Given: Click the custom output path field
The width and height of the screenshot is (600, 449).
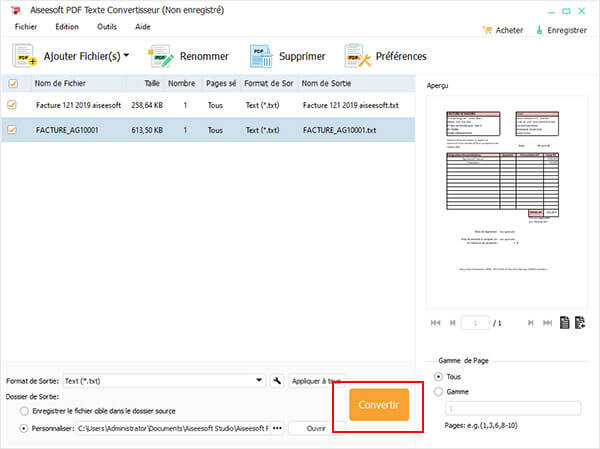Looking at the screenshot, I should click(x=173, y=428).
